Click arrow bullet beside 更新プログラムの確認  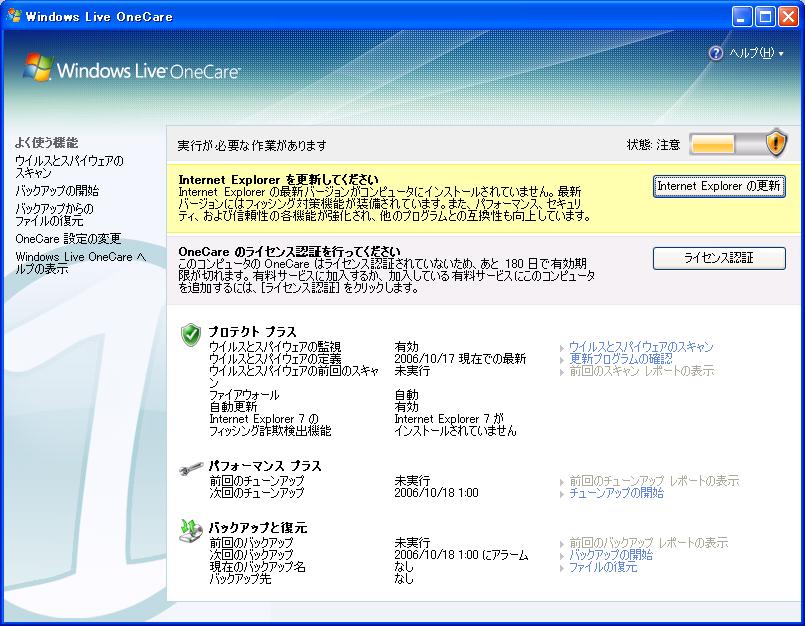point(562,360)
